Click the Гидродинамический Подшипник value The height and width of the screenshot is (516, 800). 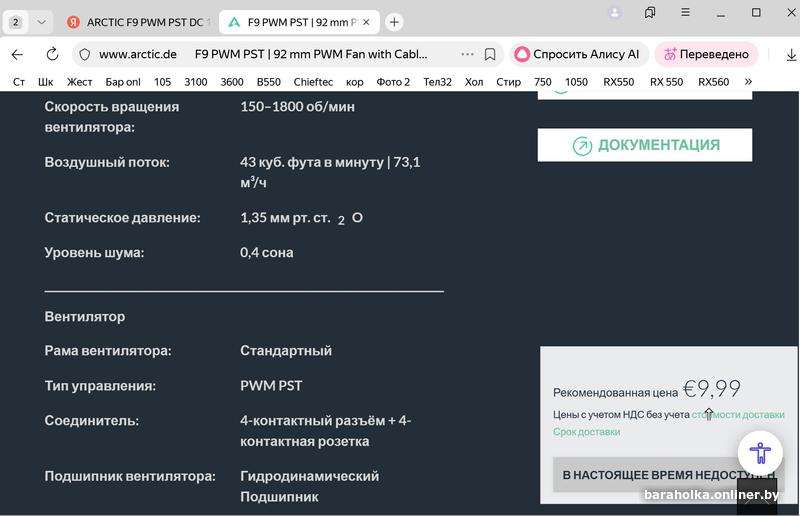pyautogui.click(x=309, y=486)
